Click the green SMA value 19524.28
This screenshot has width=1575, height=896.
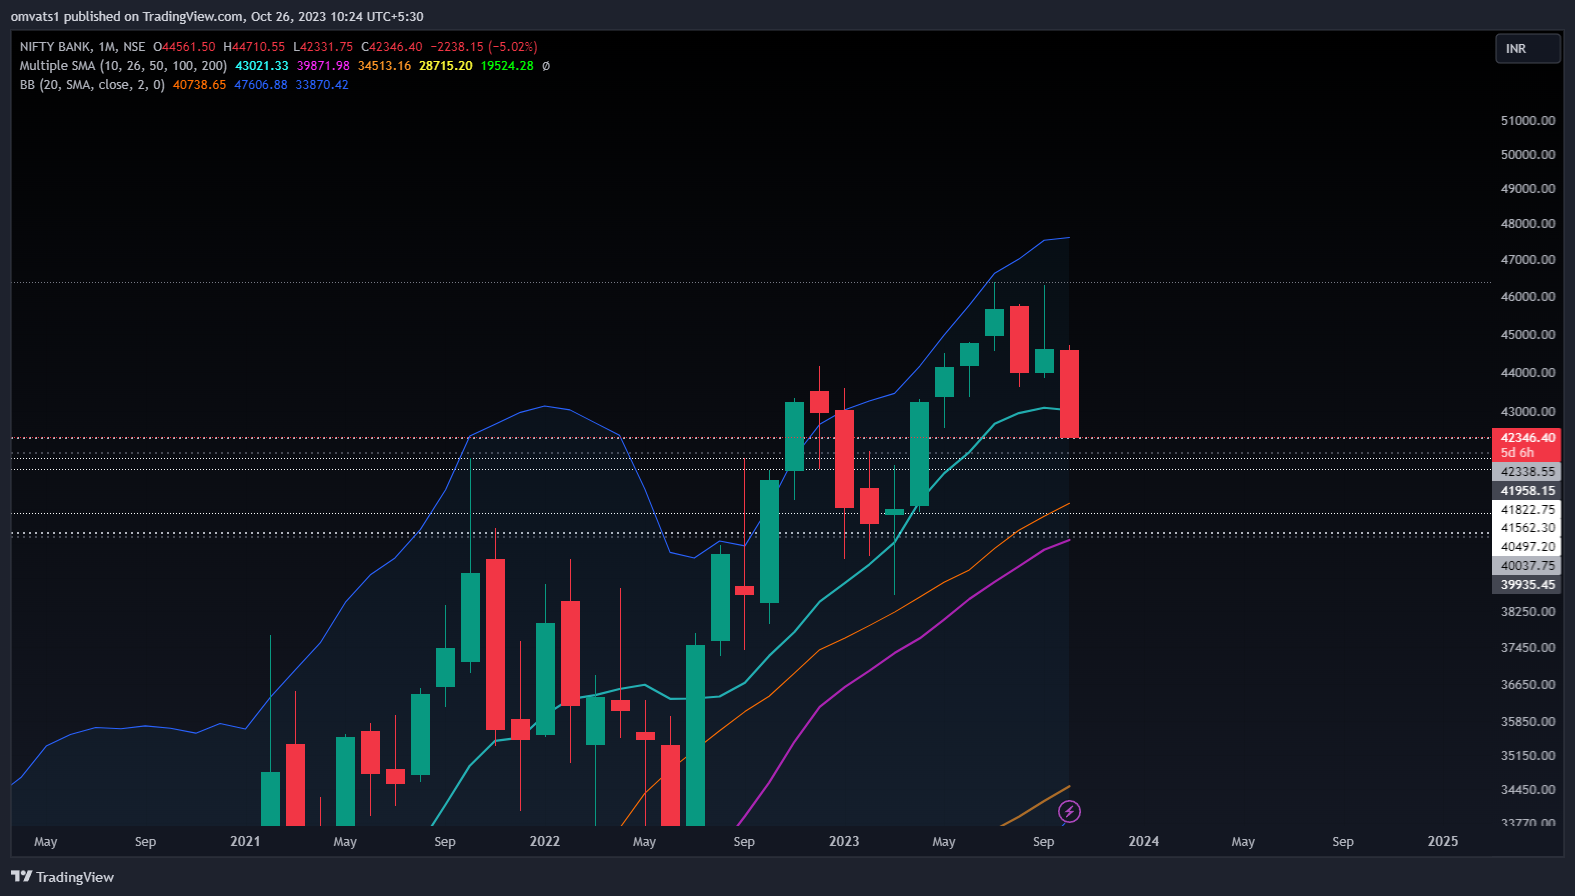[x=507, y=66]
